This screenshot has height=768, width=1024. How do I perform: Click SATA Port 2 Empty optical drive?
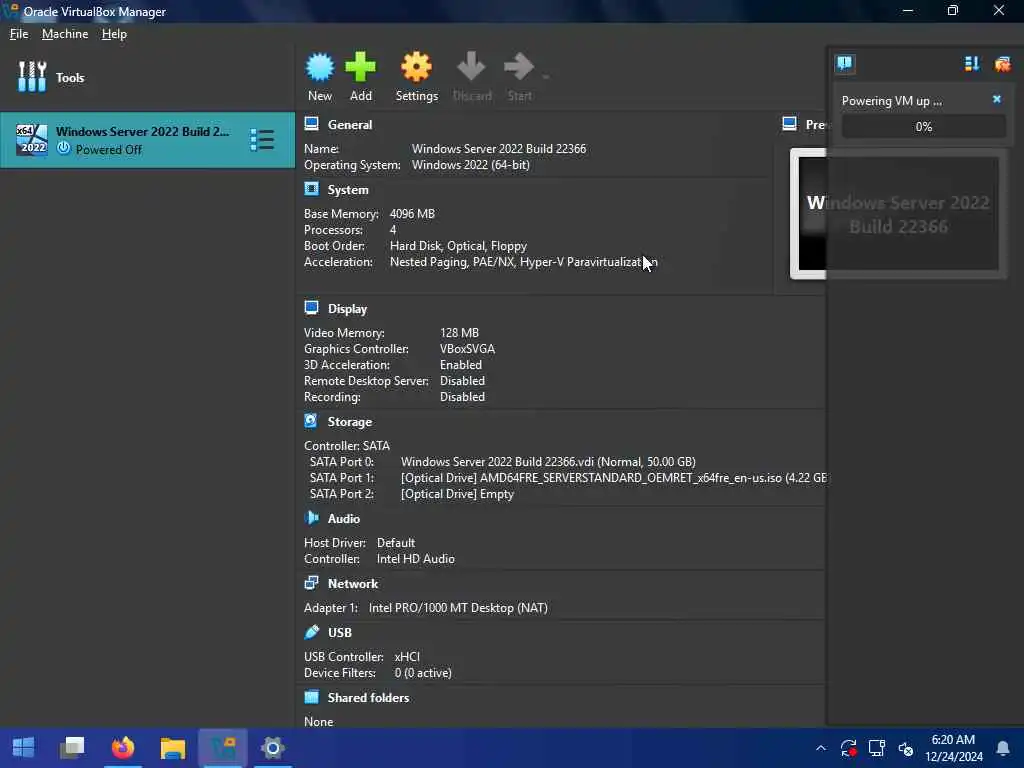[x=457, y=494]
